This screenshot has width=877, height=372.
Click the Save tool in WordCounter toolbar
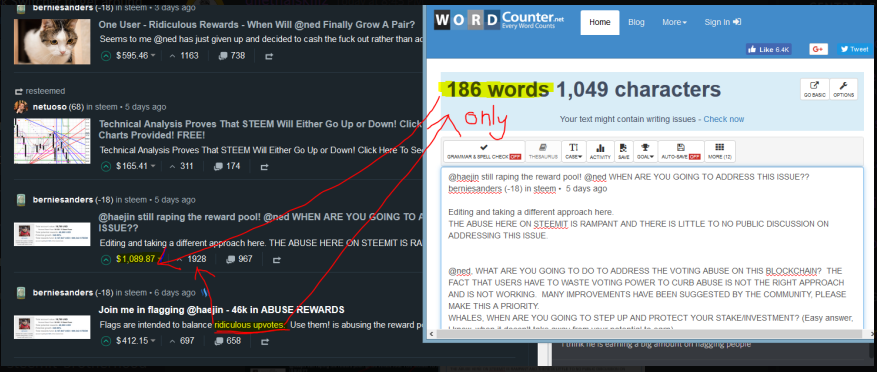coord(623,152)
